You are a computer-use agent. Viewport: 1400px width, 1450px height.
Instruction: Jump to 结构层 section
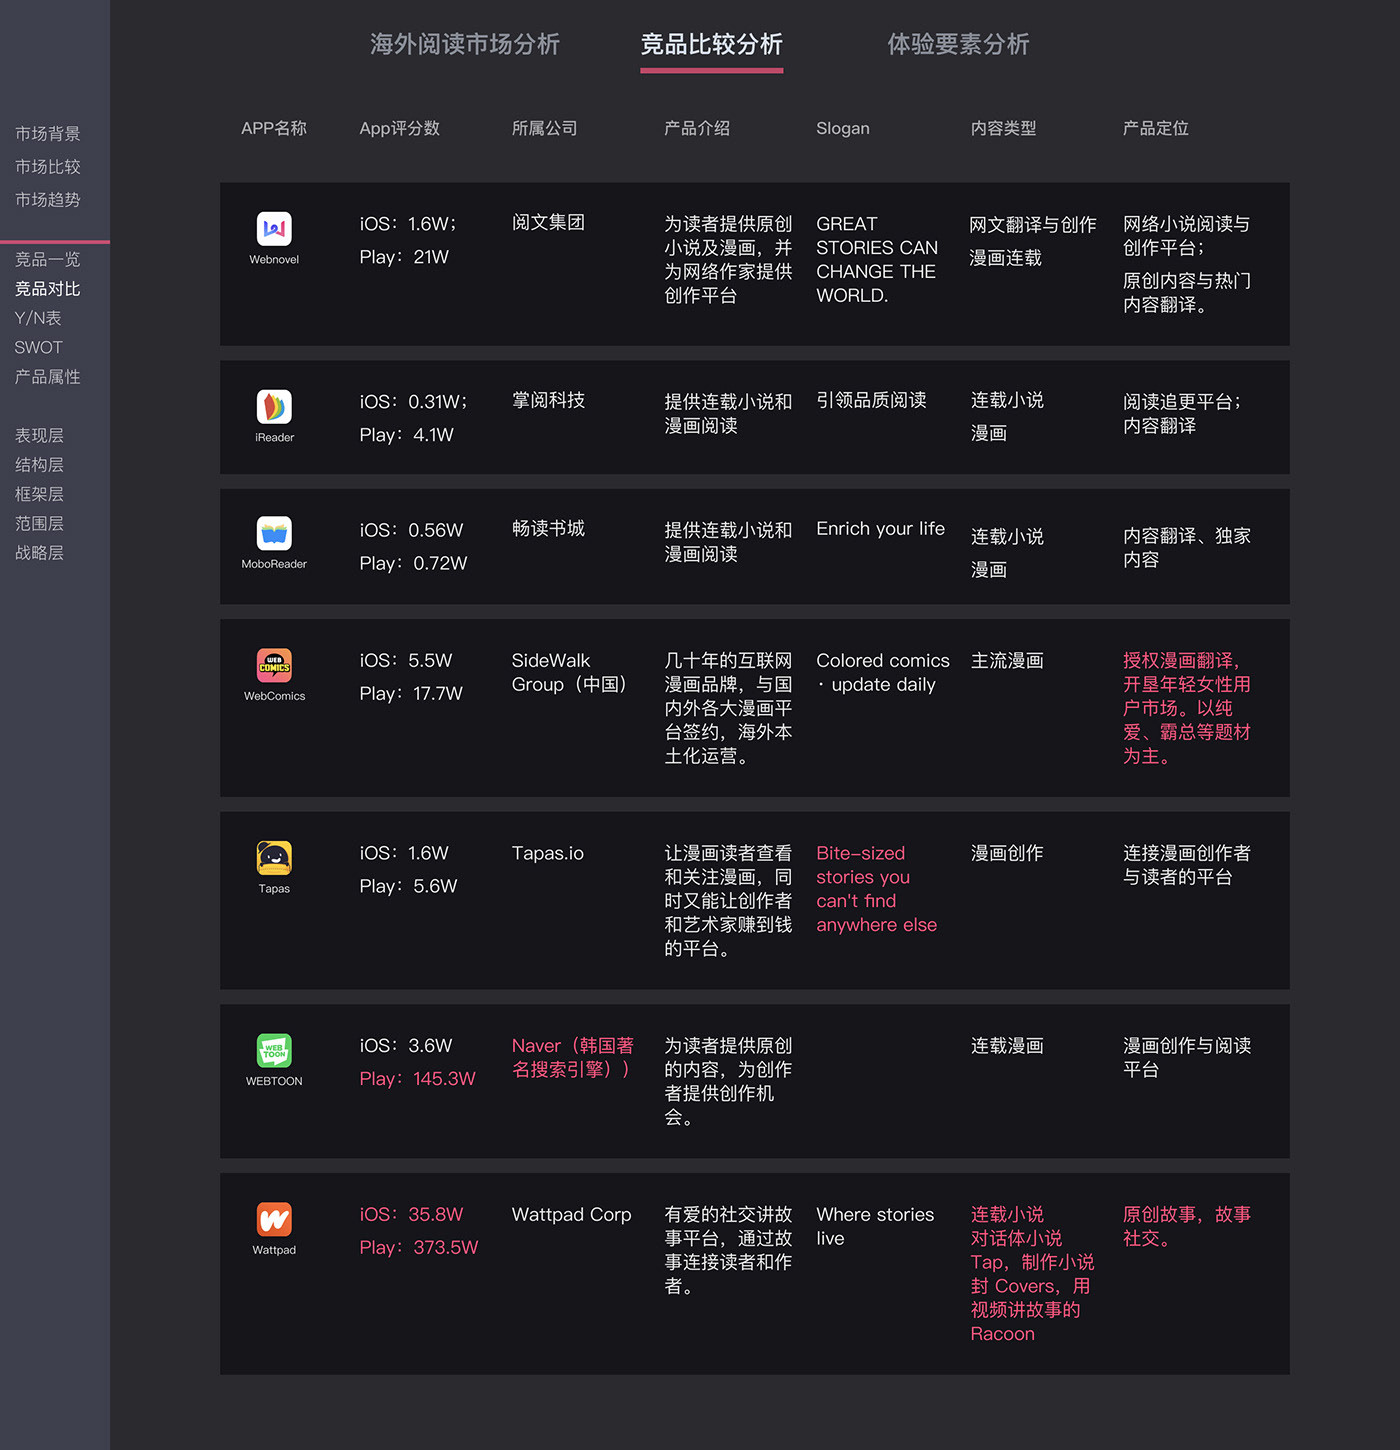[x=39, y=465]
